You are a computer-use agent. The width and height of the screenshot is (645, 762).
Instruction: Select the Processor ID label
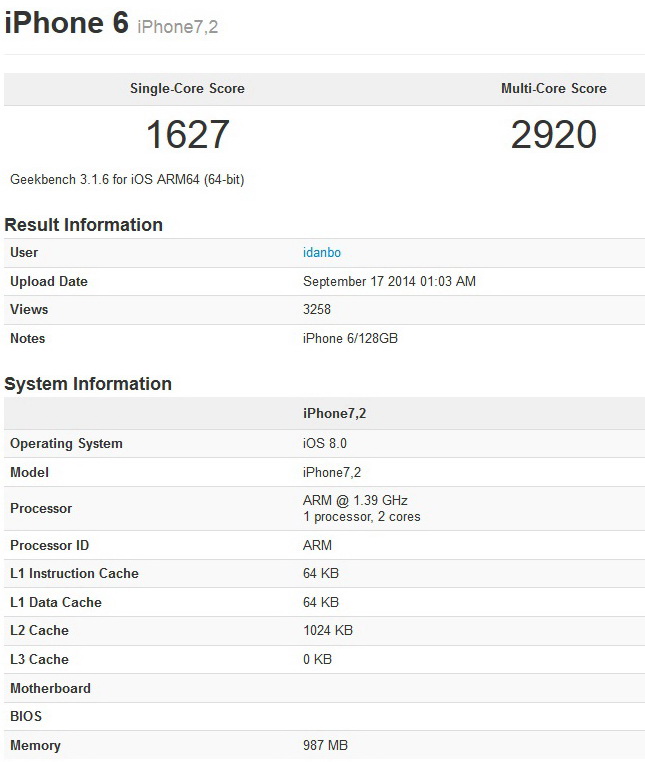pos(50,545)
